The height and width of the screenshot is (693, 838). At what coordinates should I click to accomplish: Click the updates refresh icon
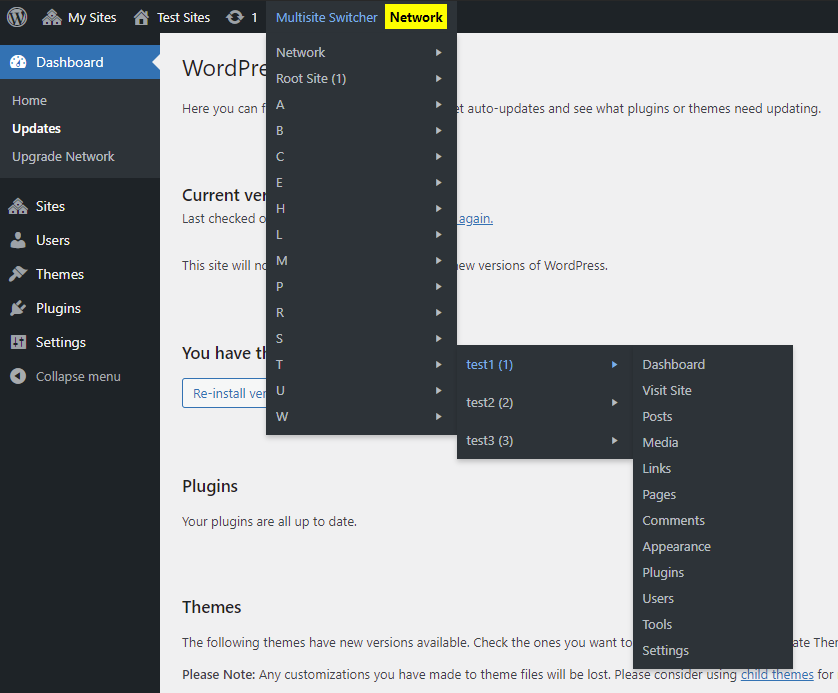[235, 18]
